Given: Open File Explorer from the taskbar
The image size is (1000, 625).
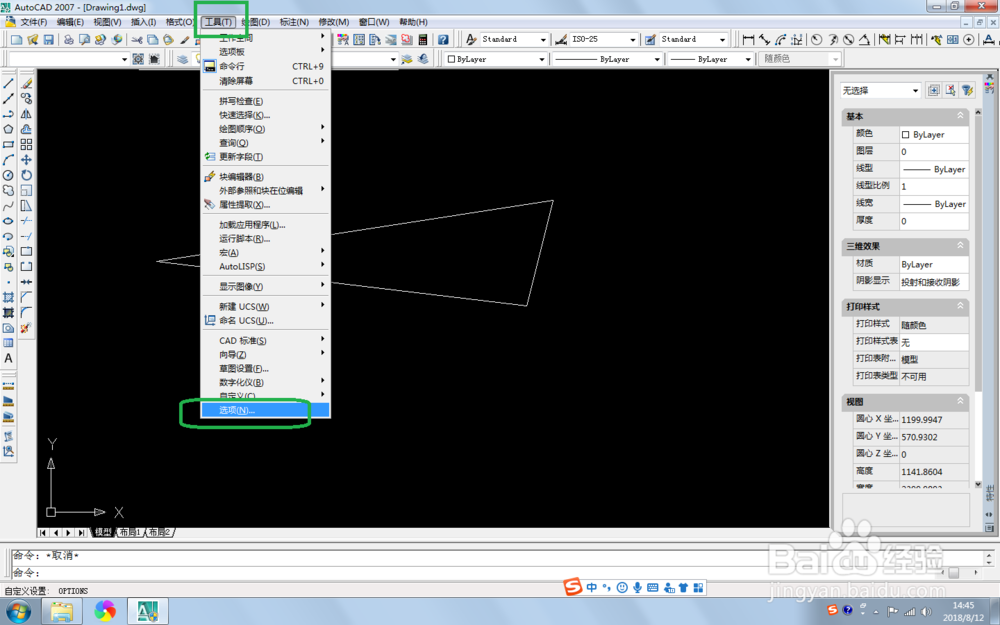Looking at the screenshot, I should click(62, 611).
